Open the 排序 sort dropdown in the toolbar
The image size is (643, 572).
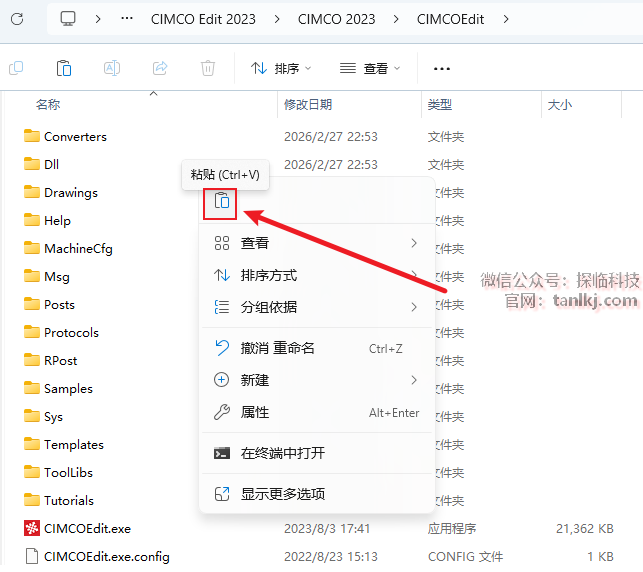[281, 68]
